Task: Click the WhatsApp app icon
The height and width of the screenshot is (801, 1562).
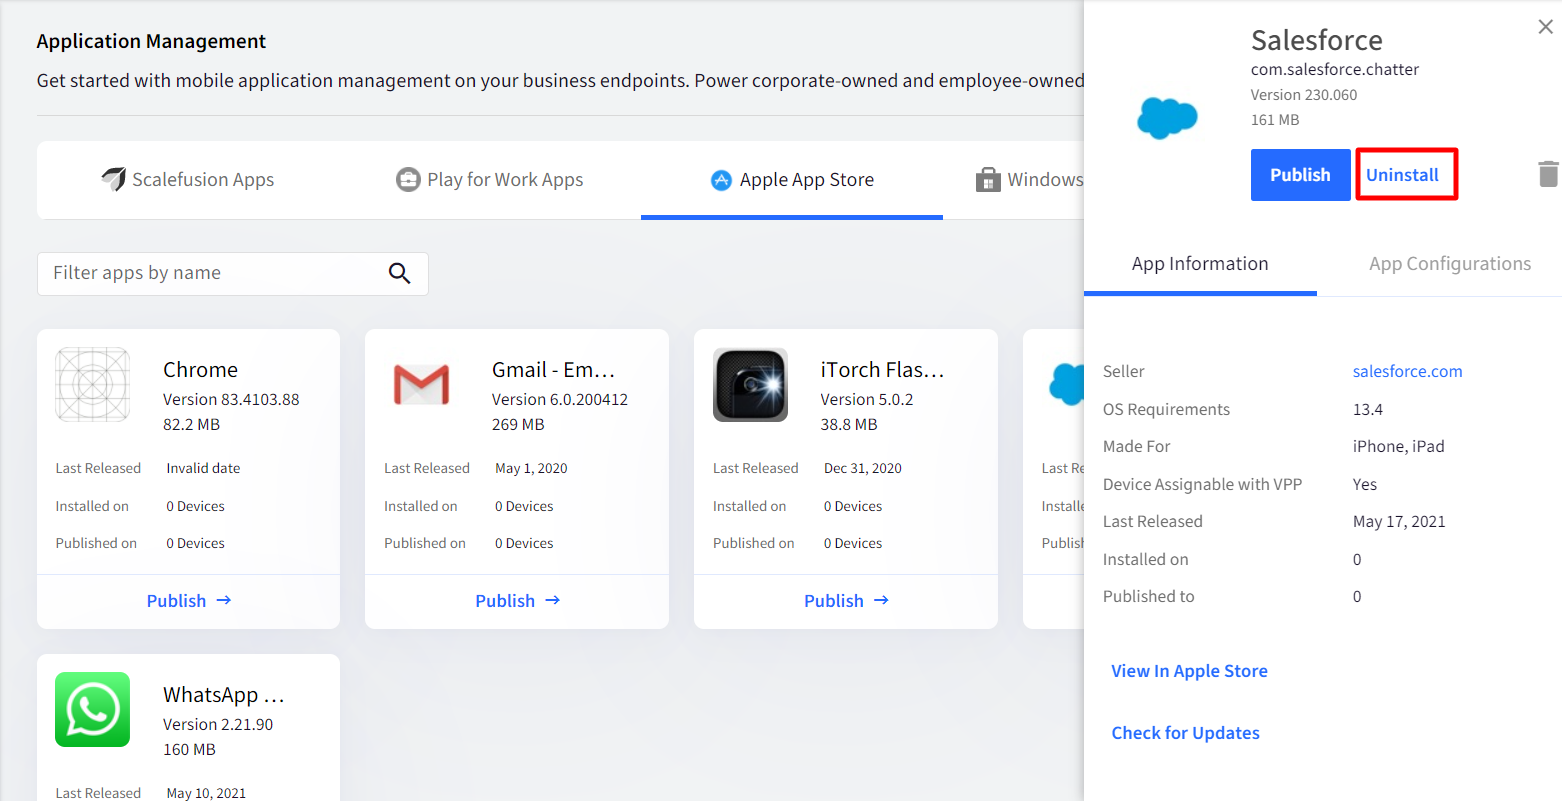Action: (93, 710)
